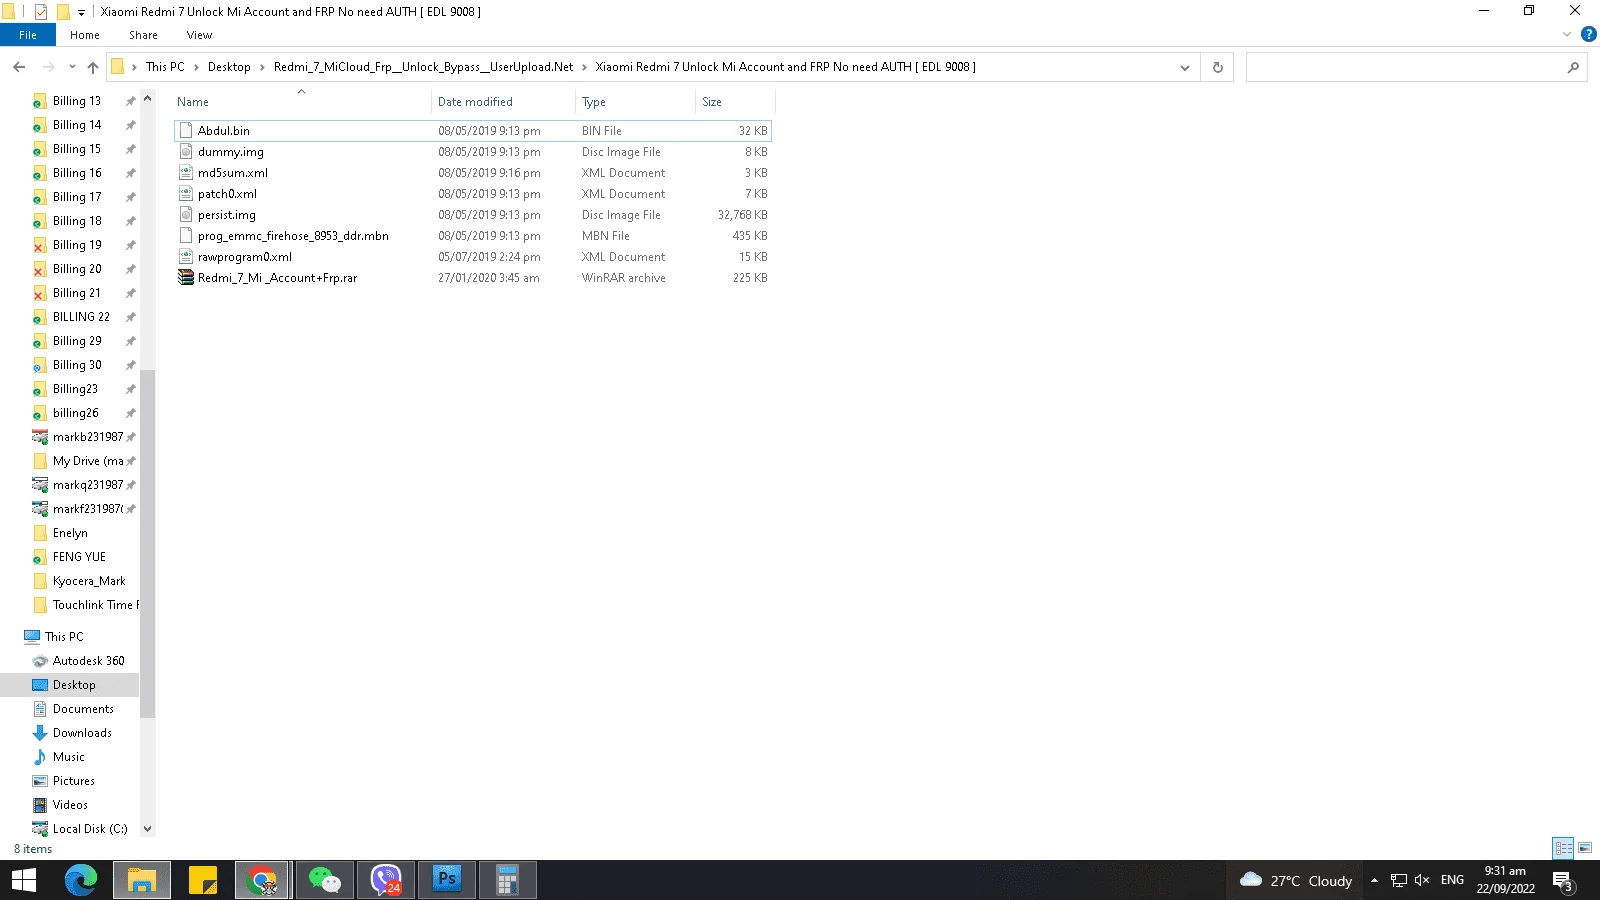Select the persist.img disc image icon
Viewport: 1600px width, 900px height.
point(186,215)
